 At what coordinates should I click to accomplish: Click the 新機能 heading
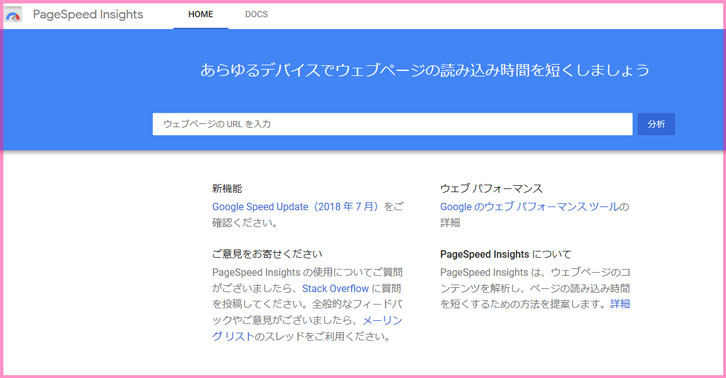227,189
